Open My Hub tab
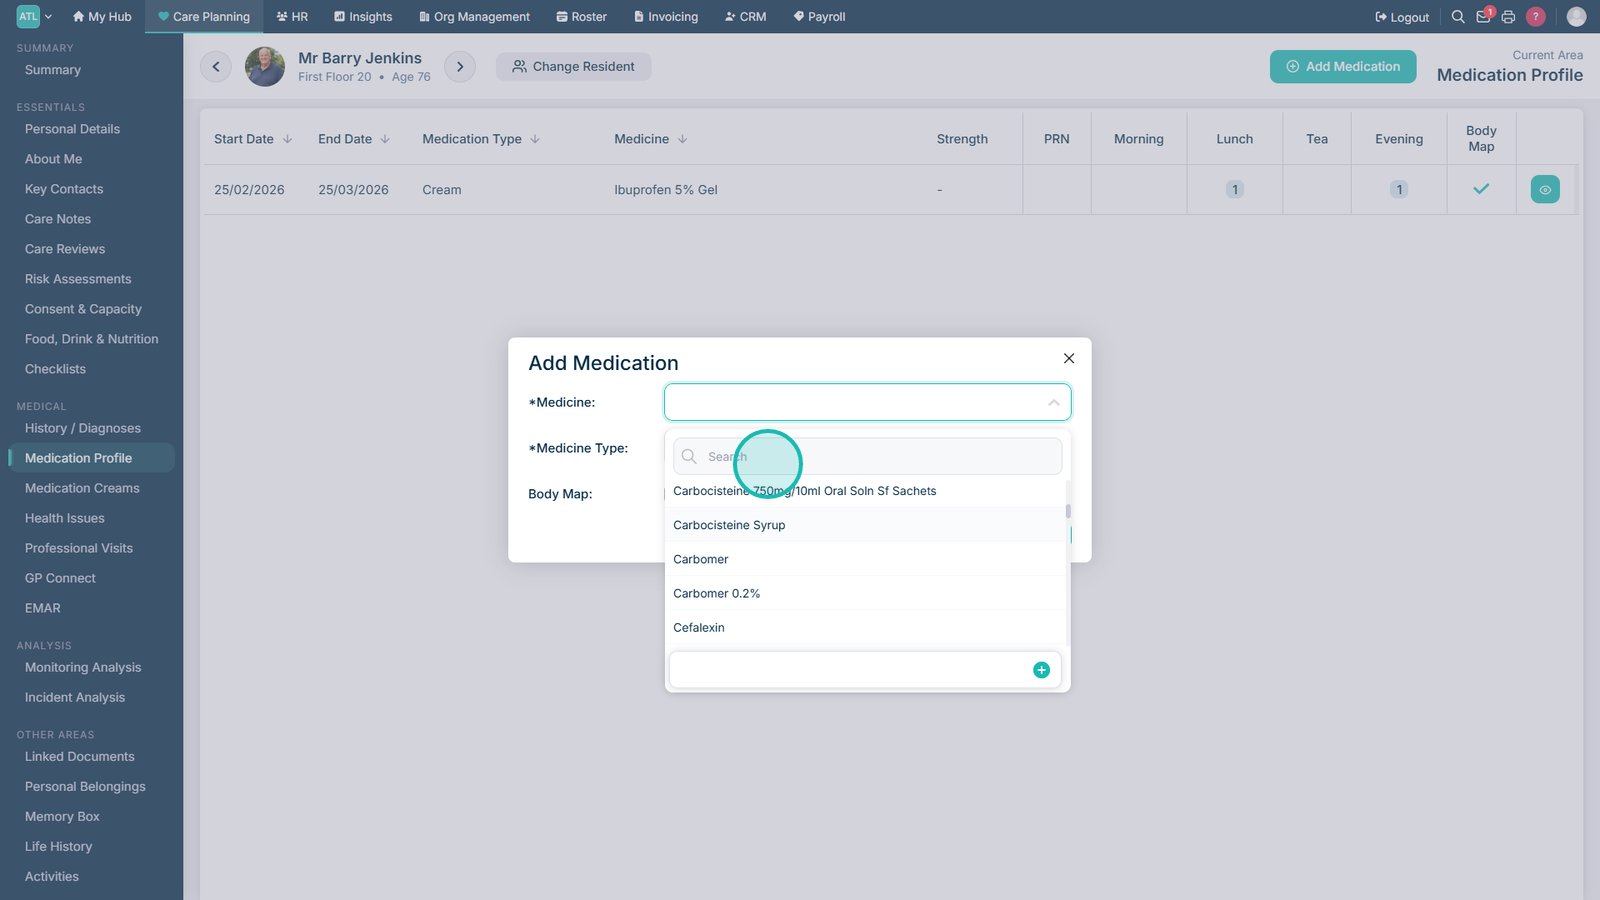 coord(102,17)
